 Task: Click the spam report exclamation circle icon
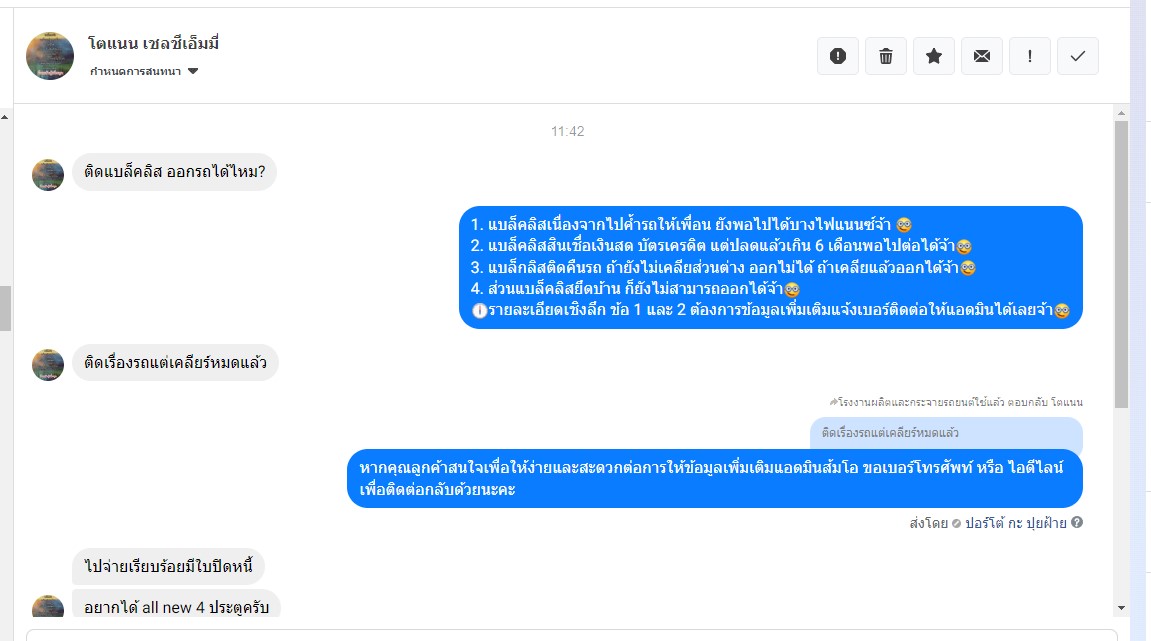[x=838, y=56]
